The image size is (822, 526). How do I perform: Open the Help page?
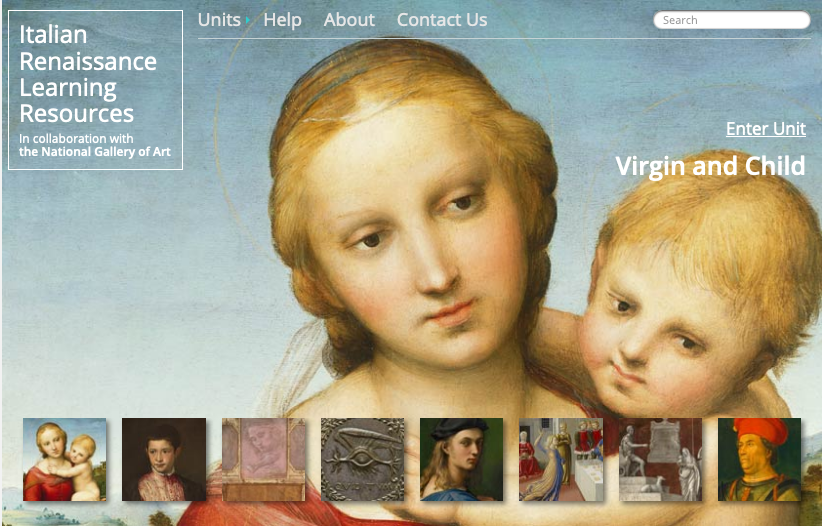(282, 20)
